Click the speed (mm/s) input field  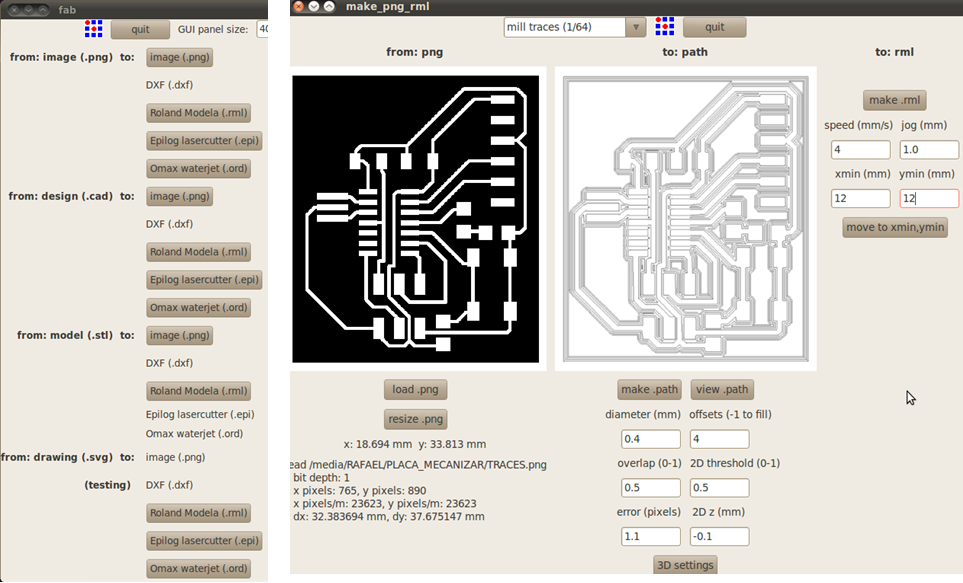click(x=860, y=150)
